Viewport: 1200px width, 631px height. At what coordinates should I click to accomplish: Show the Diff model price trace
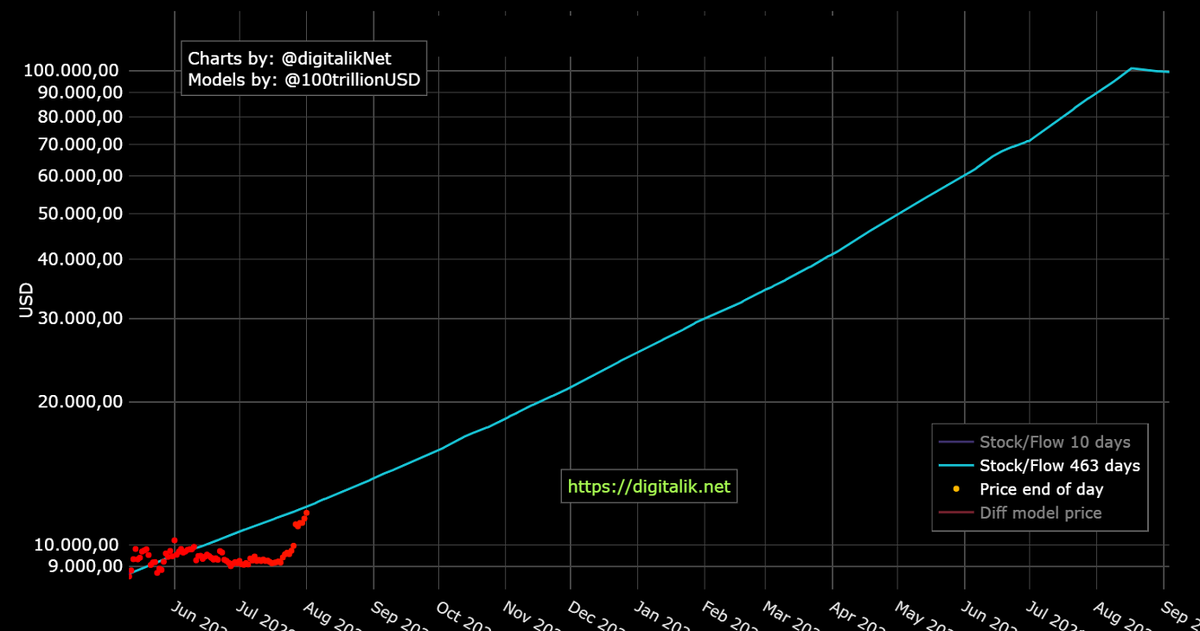(x=1040, y=513)
